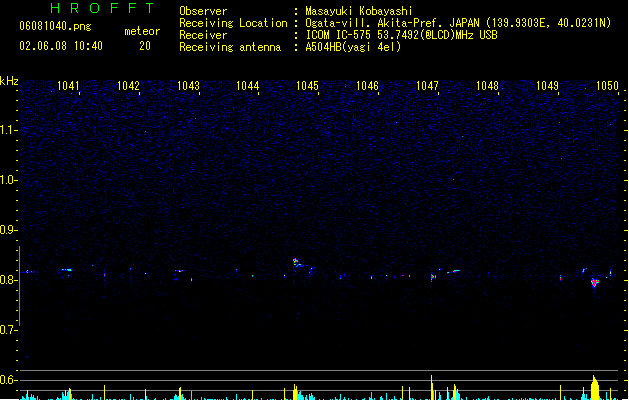Click the 1046 time axis label
Screen dimensions: 629x400
367,85
